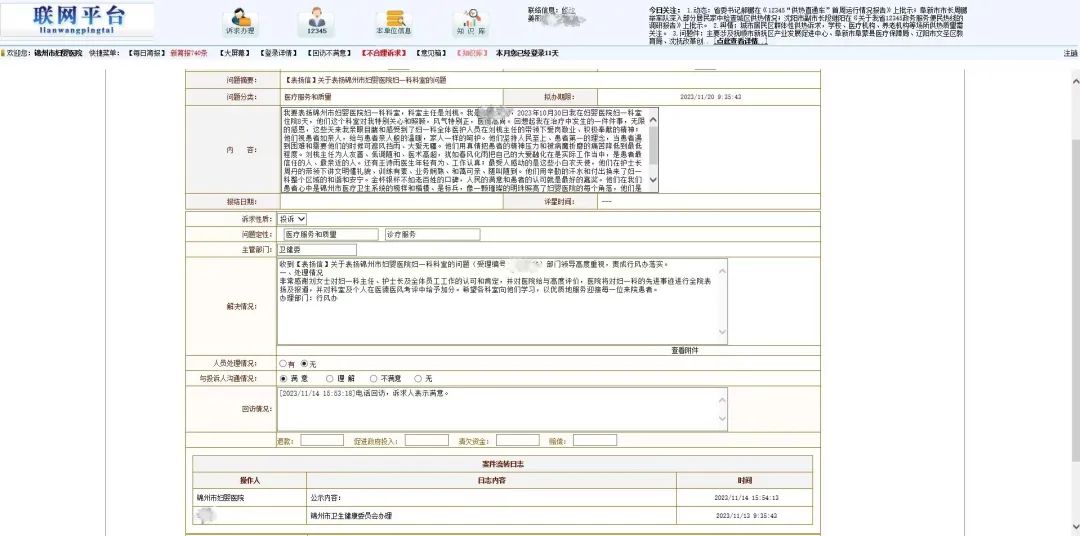Open the 知识库 knowledge base icon
Image resolution: width=1080 pixels, height=536 pixels.
coord(470,21)
